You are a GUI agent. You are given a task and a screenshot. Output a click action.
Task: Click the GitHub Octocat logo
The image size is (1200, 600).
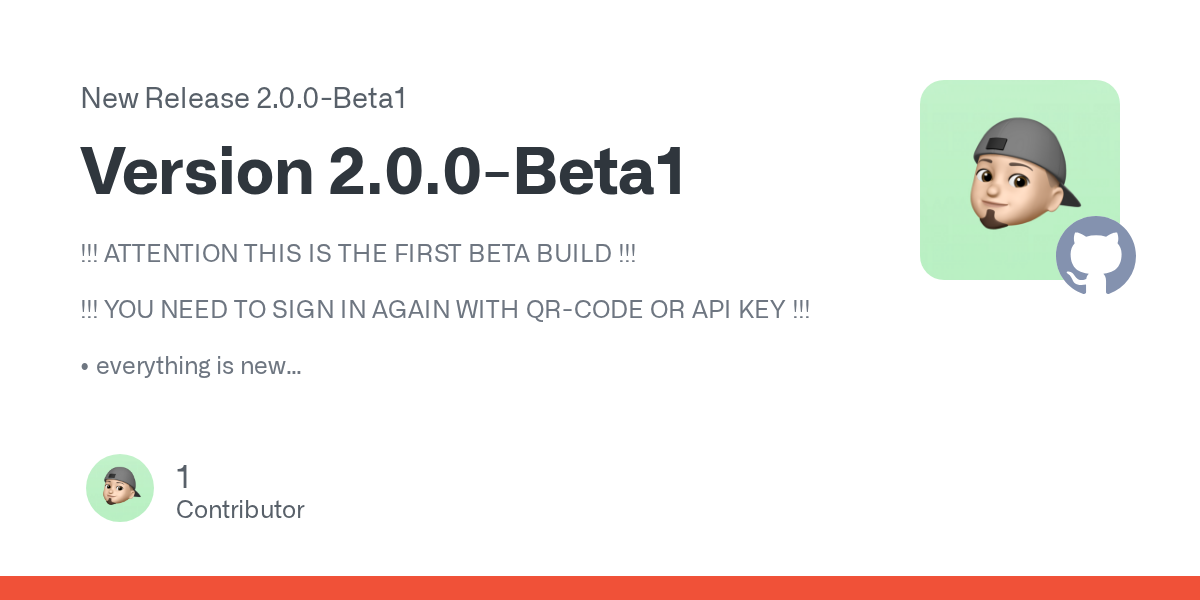click(x=1096, y=256)
